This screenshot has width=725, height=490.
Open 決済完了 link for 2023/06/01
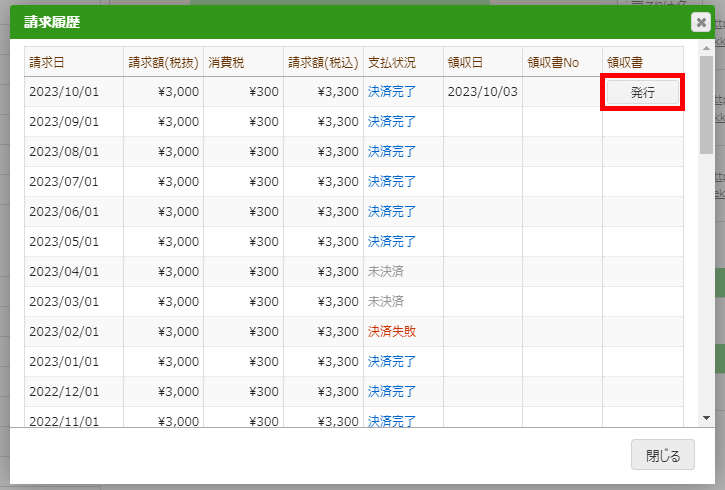[x=392, y=212]
